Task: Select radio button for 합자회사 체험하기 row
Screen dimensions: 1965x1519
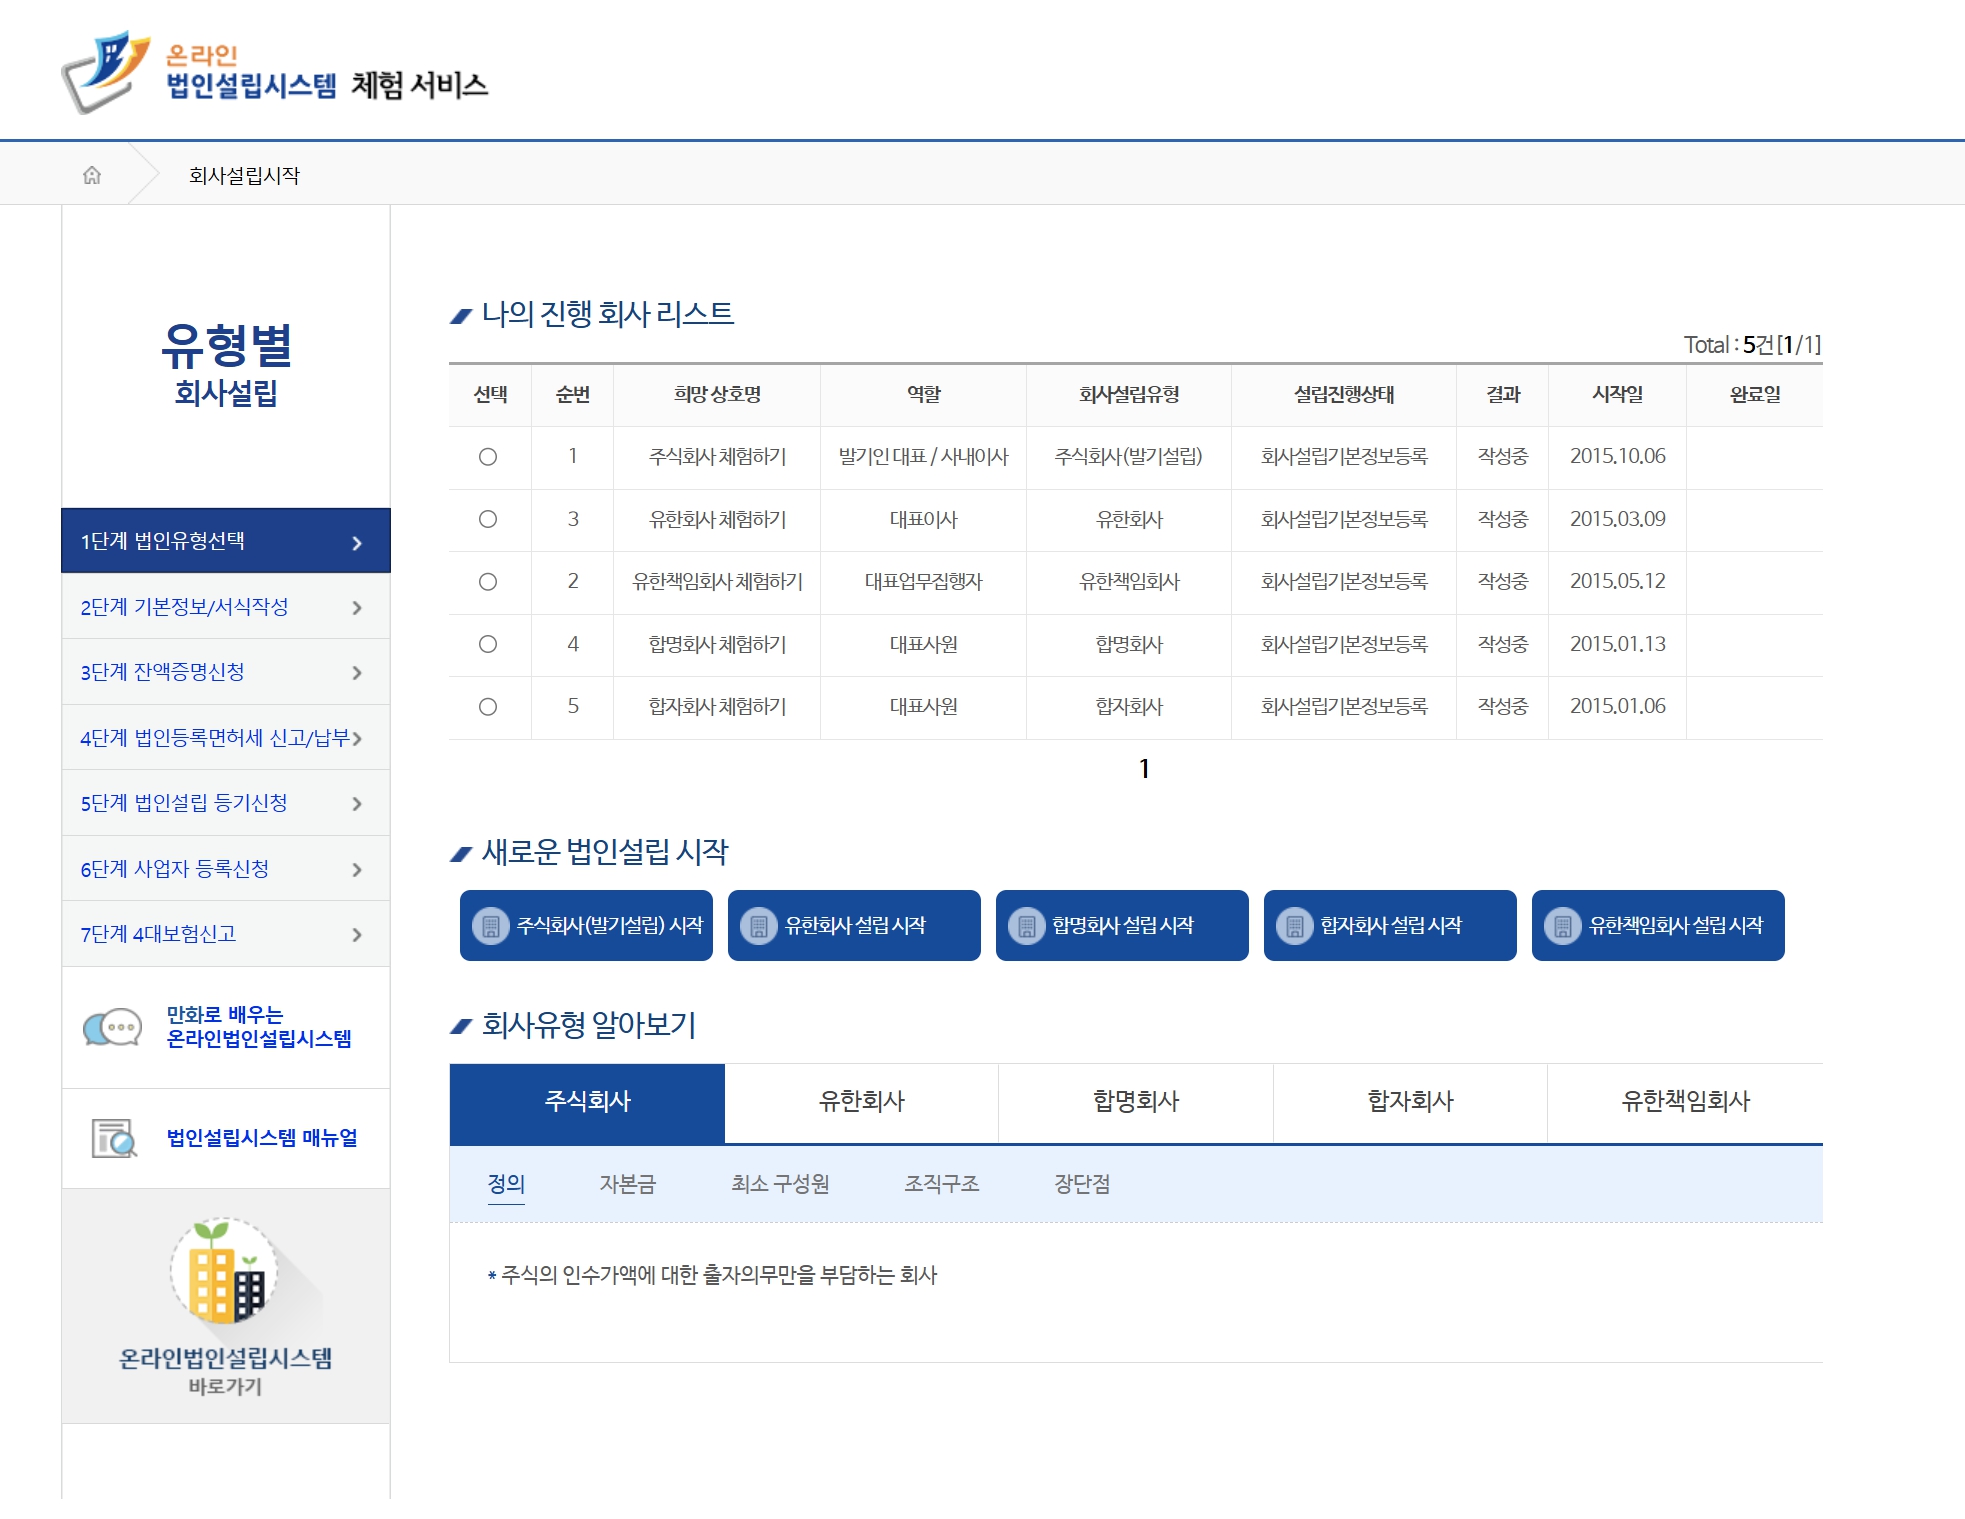Action: [x=488, y=707]
